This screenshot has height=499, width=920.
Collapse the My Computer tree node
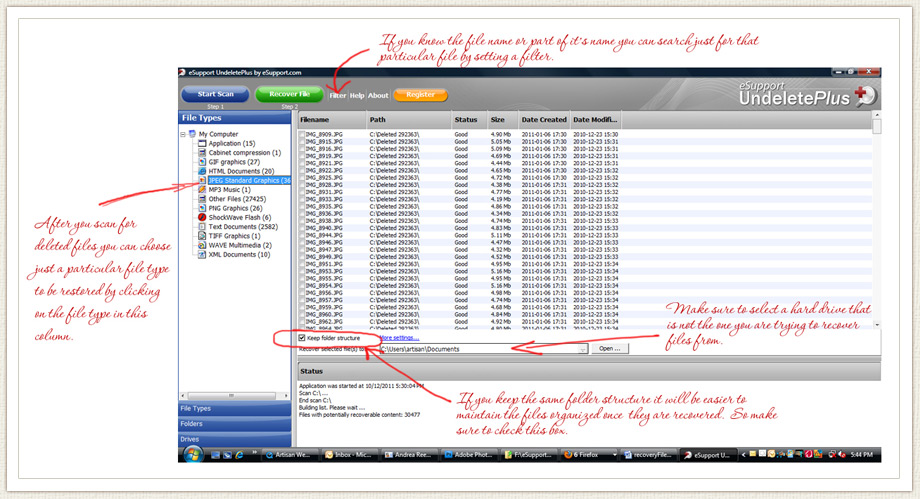coord(183,134)
